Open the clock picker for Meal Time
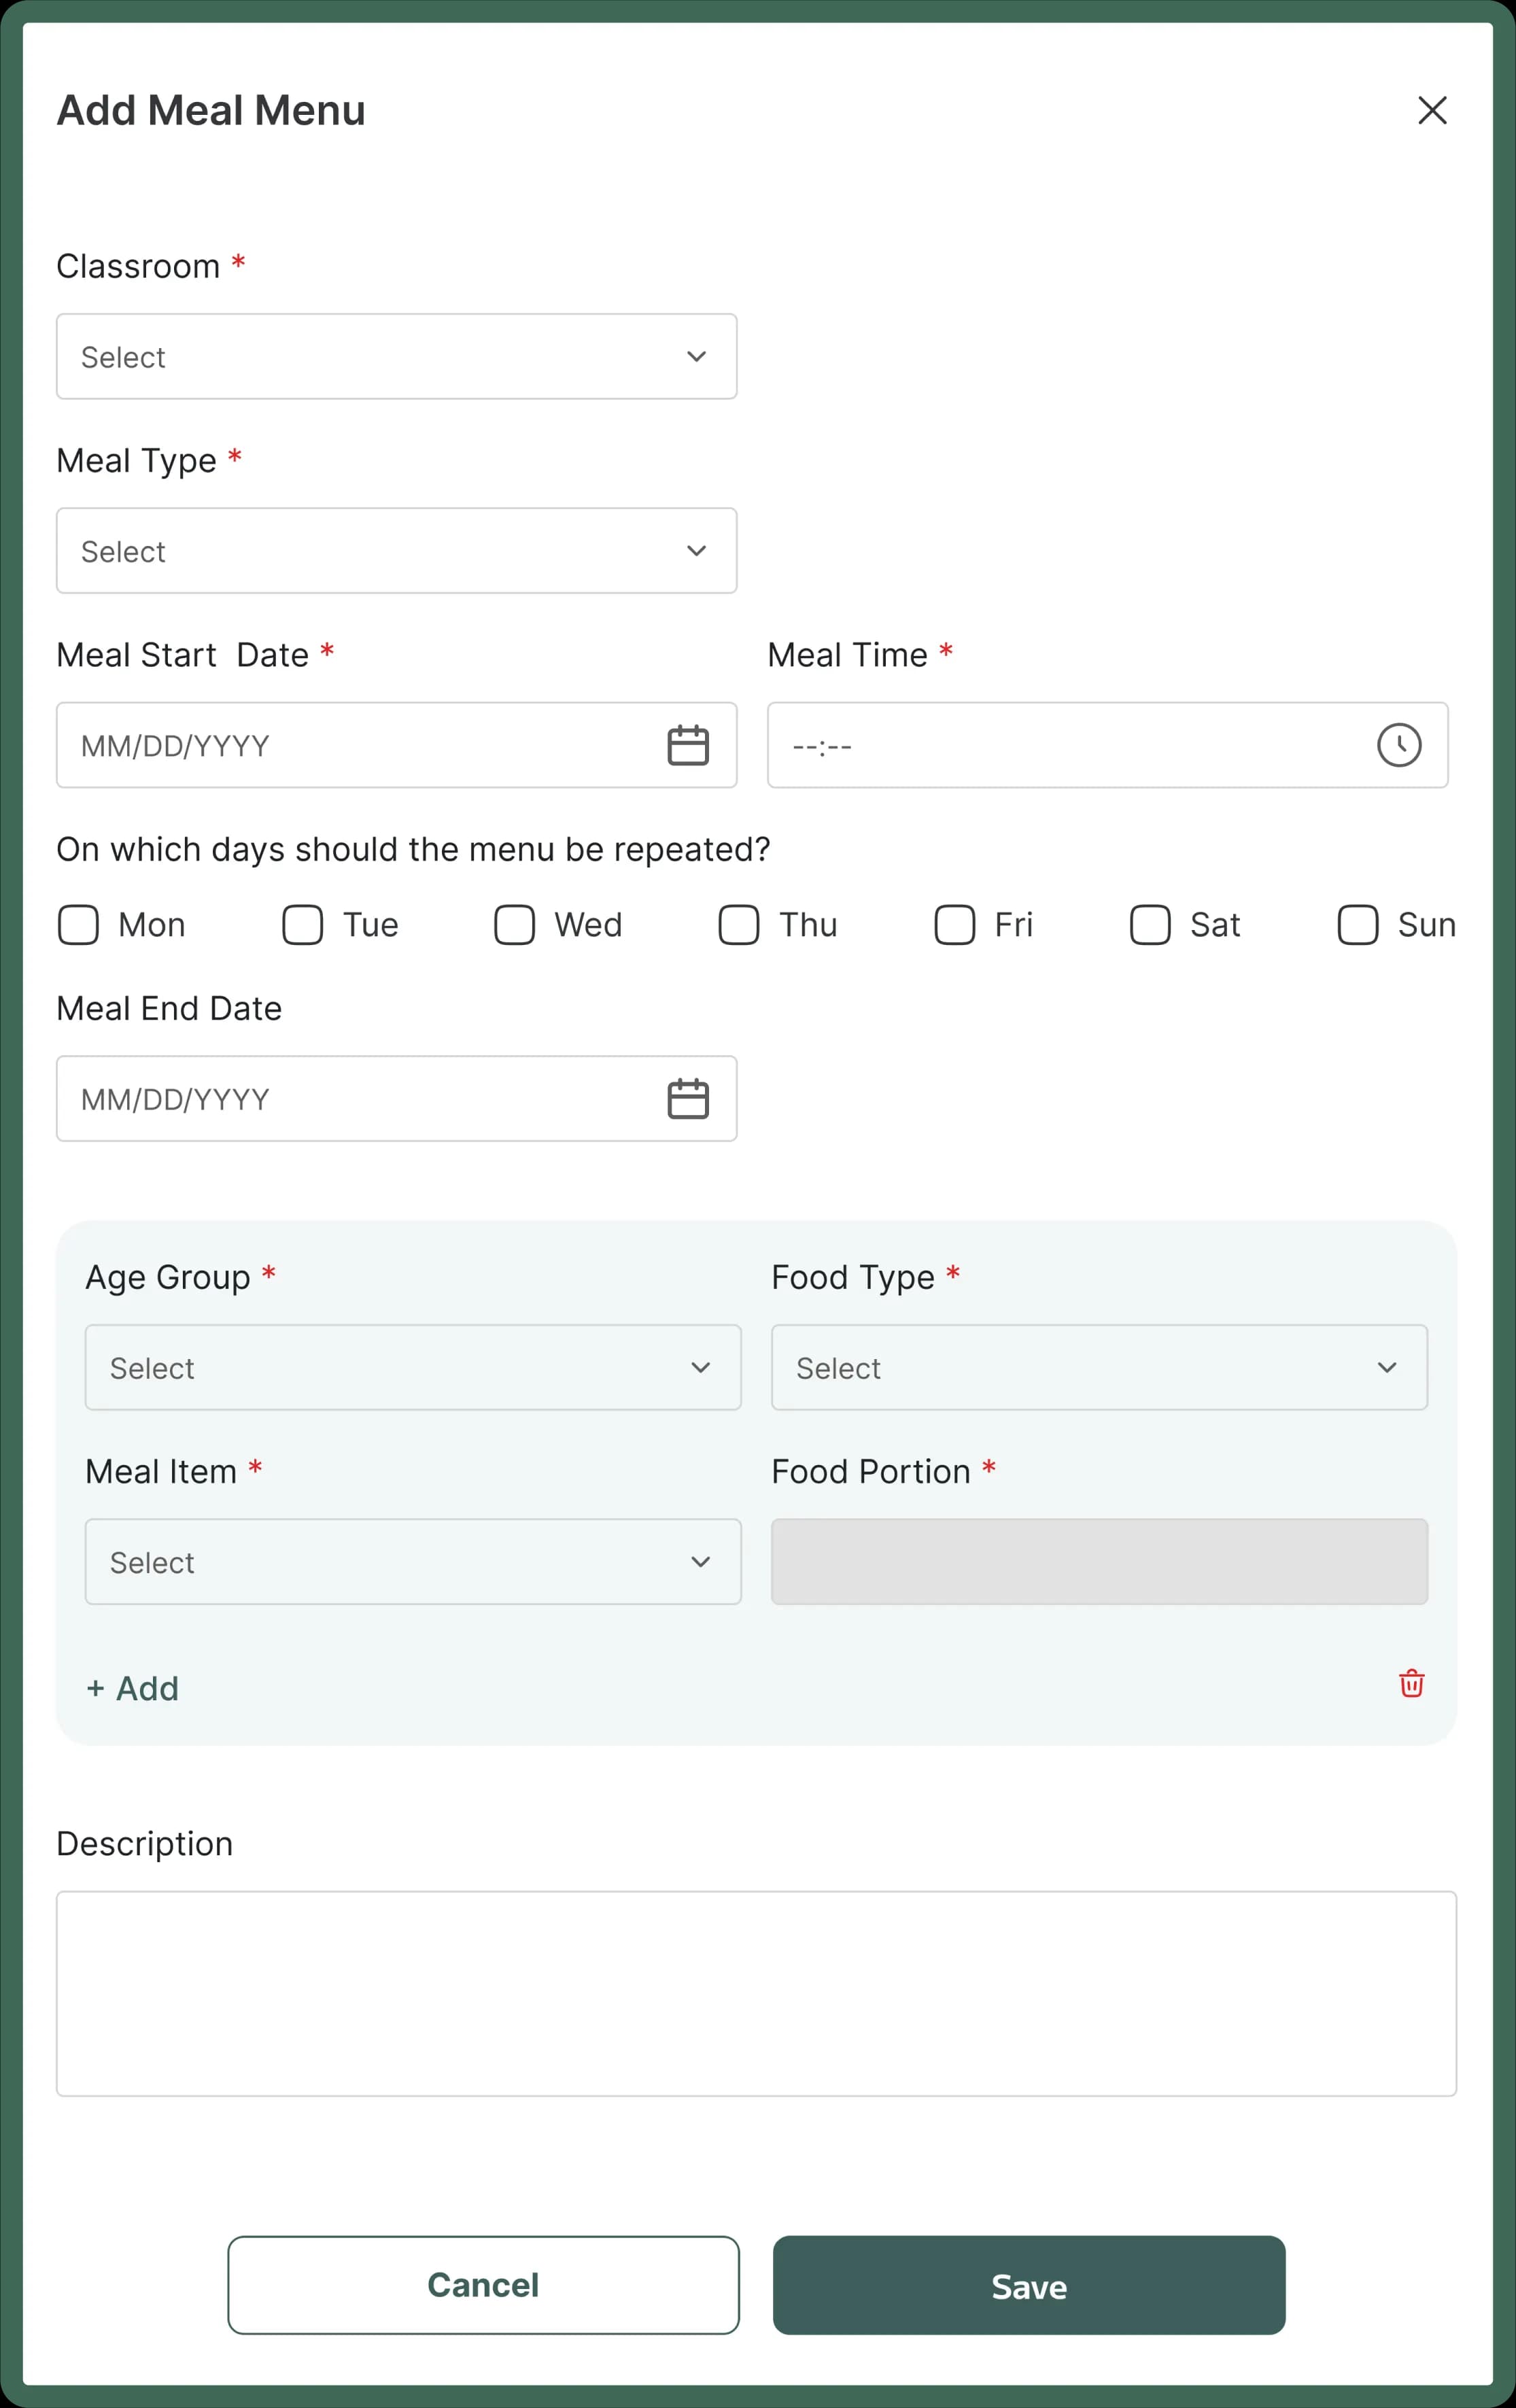 pyautogui.click(x=1398, y=744)
